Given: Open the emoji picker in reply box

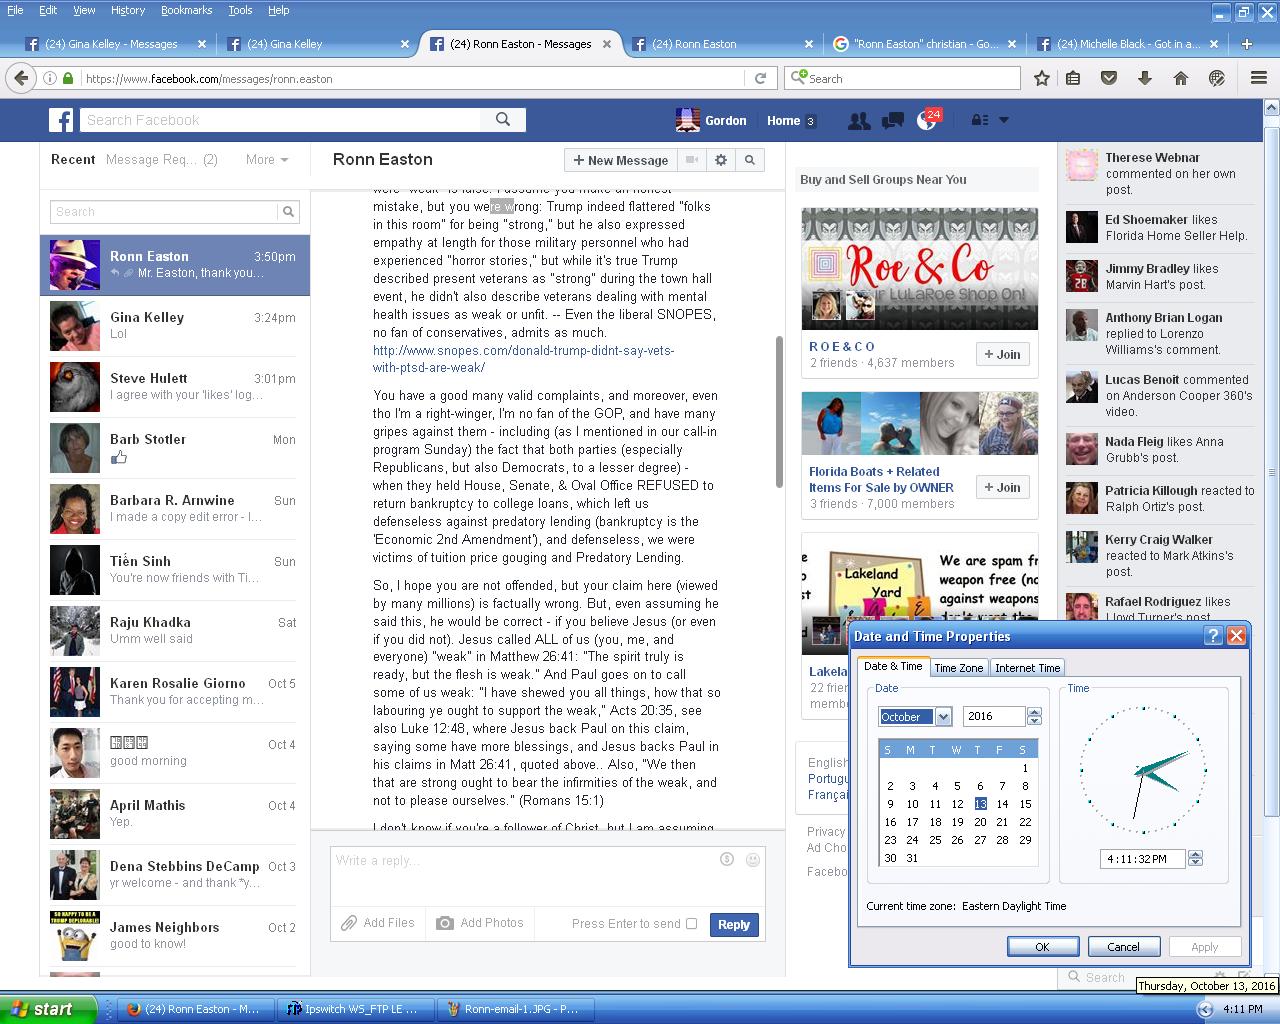Looking at the screenshot, I should click(x=753, y=859).
